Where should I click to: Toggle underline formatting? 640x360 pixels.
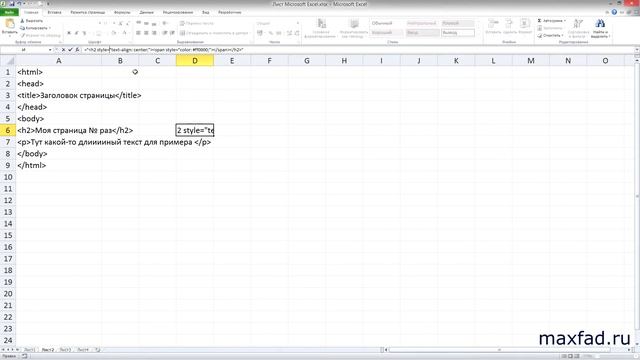click(x=84, y=33)
